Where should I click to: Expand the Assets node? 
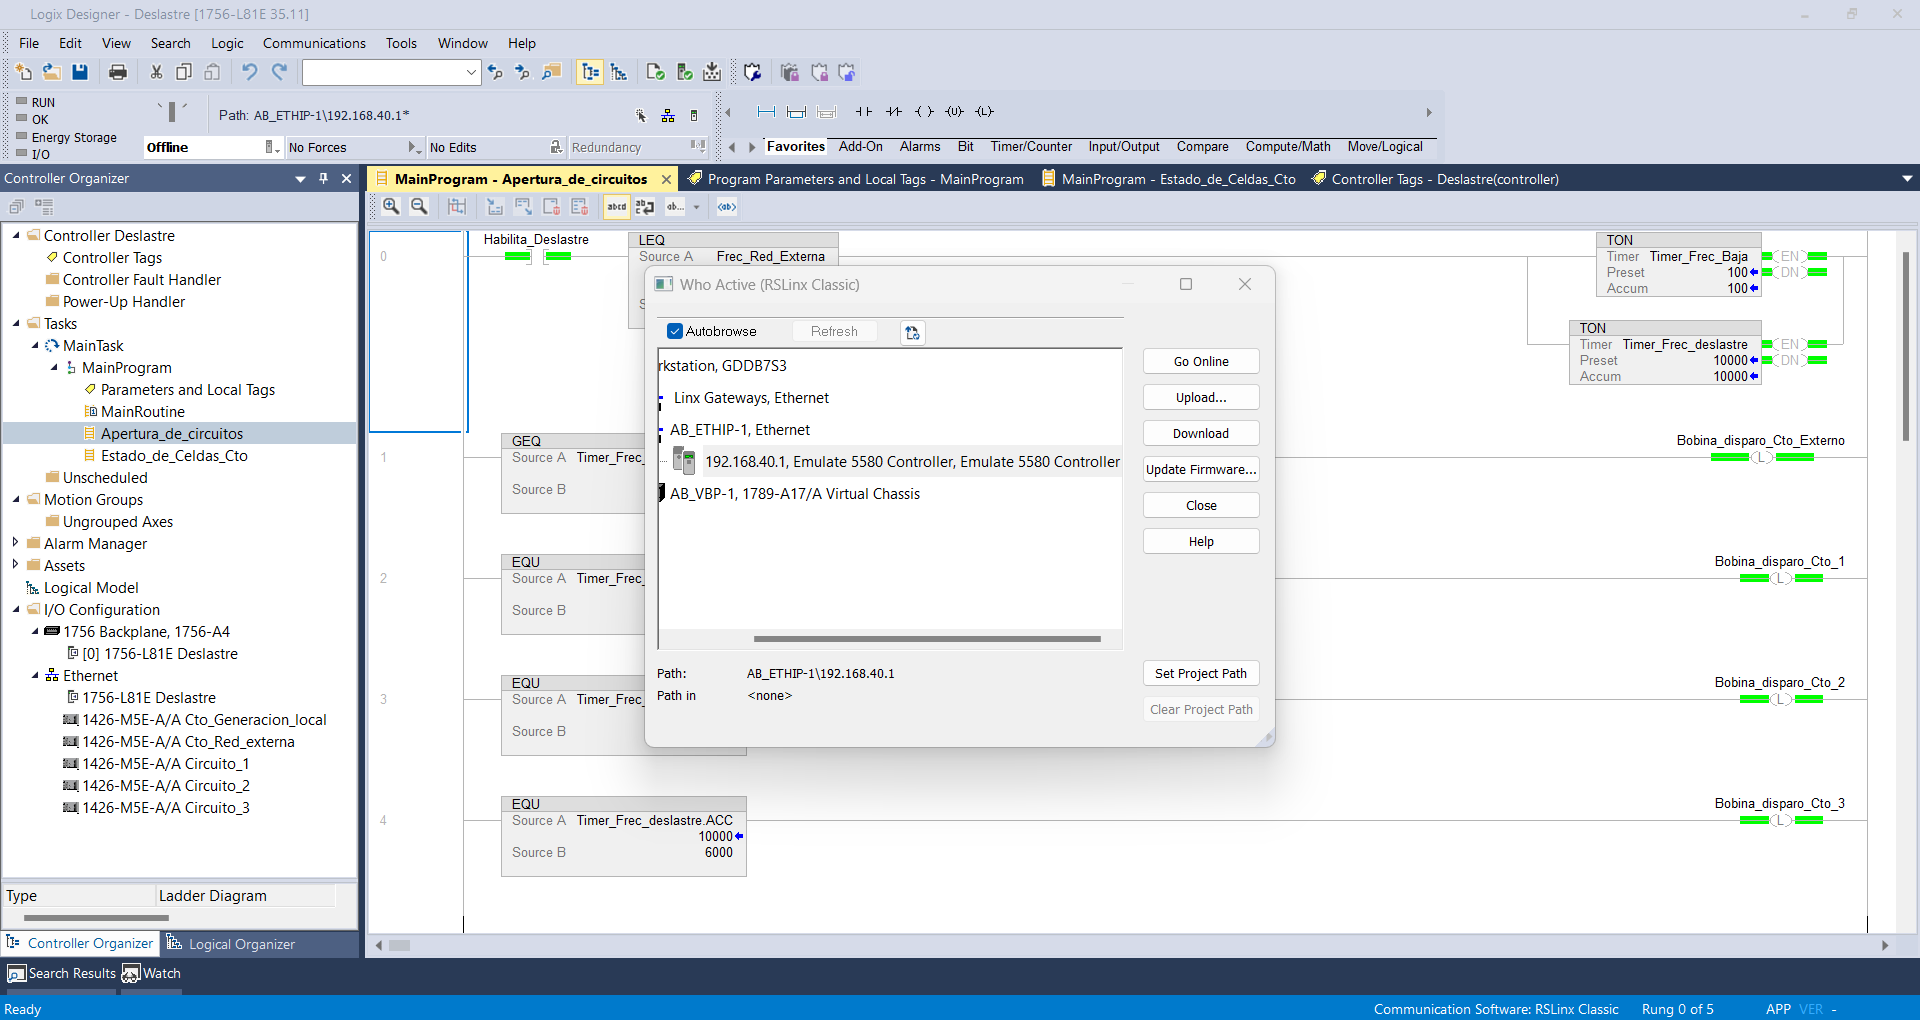tap(16, 565)
